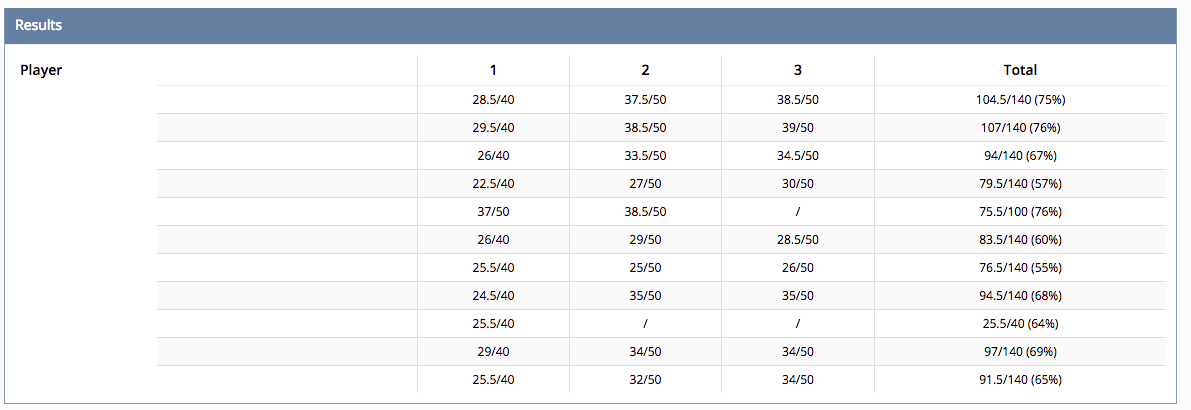Click the Total column header

(x=1020, y=70)
